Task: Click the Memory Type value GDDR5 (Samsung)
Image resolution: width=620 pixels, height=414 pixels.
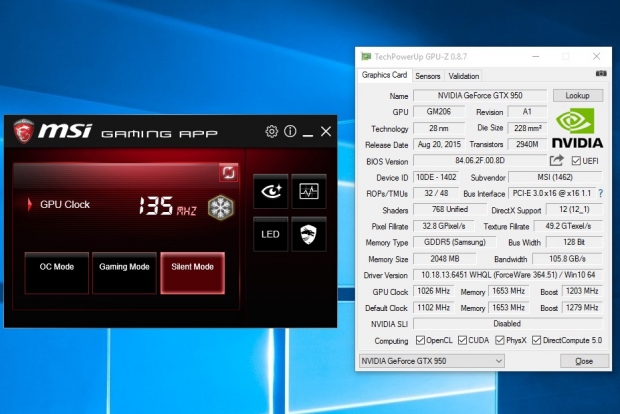Action: pyautogui.click(x=455, y=242)
